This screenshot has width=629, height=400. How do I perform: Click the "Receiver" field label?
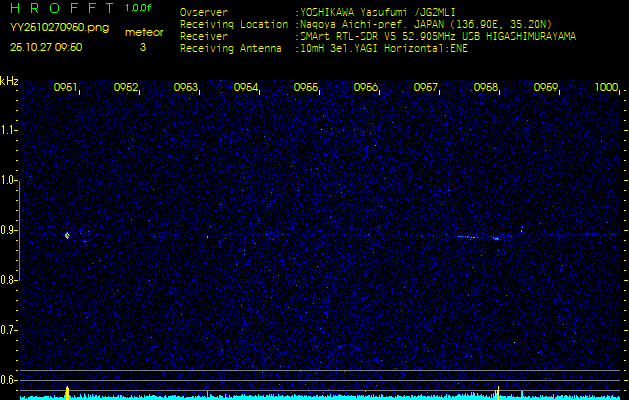click(x=204, y=37)
